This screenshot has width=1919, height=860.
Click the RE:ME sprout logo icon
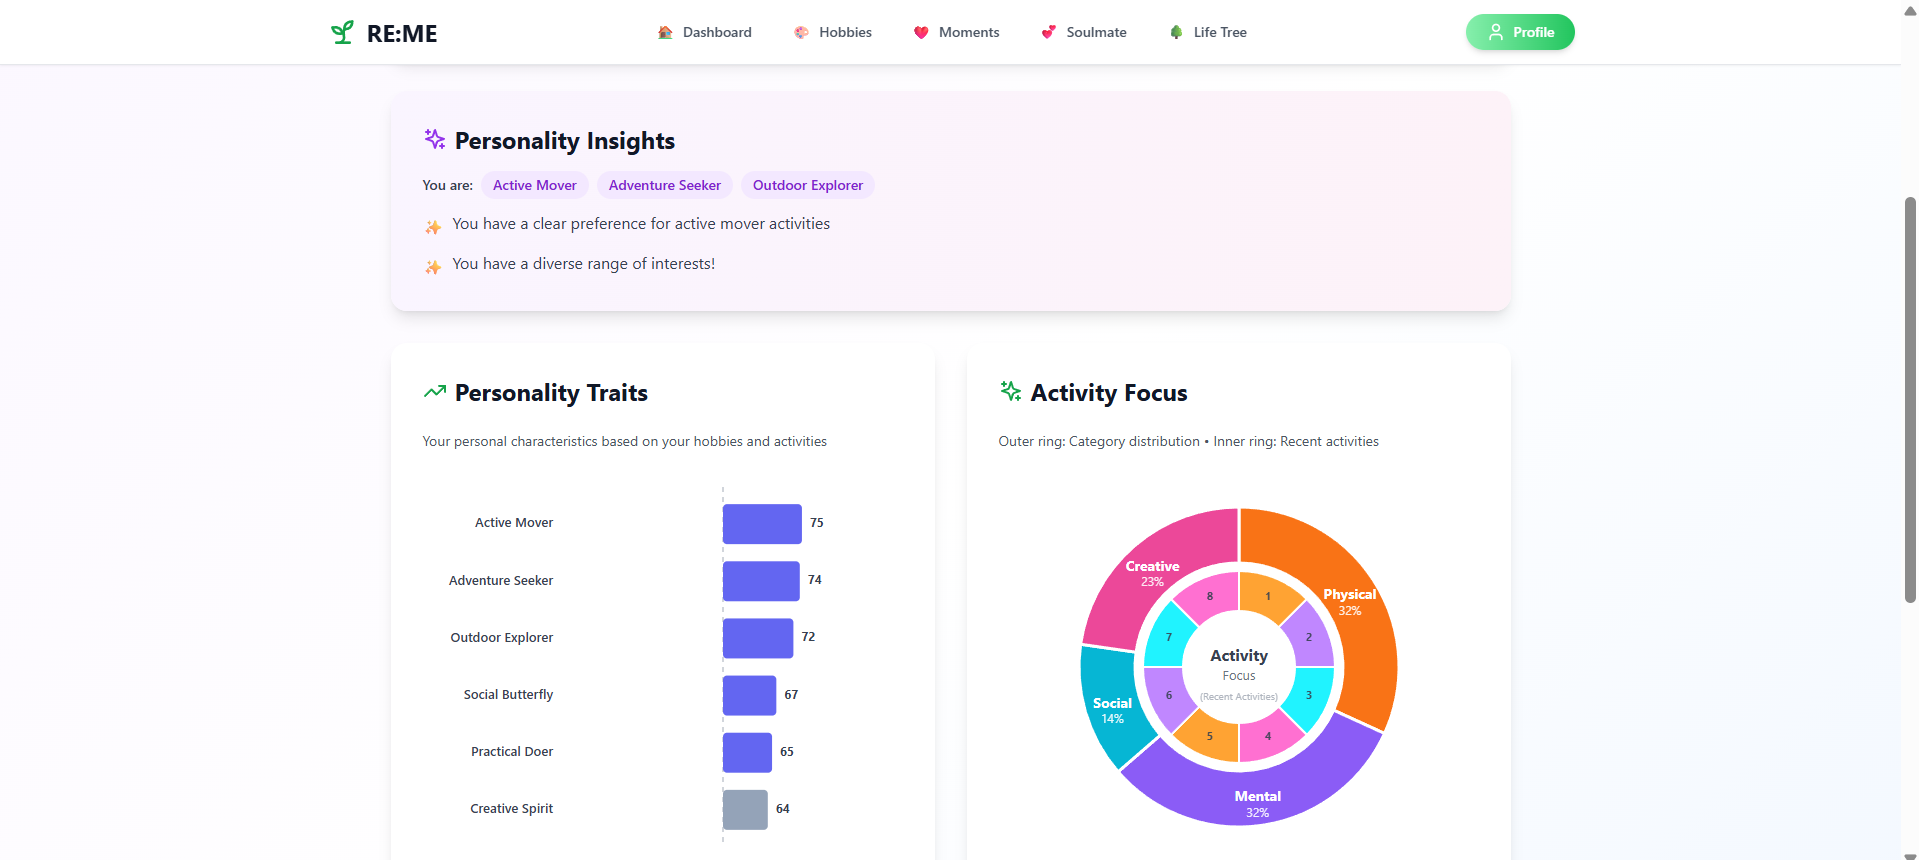[342, 32]
